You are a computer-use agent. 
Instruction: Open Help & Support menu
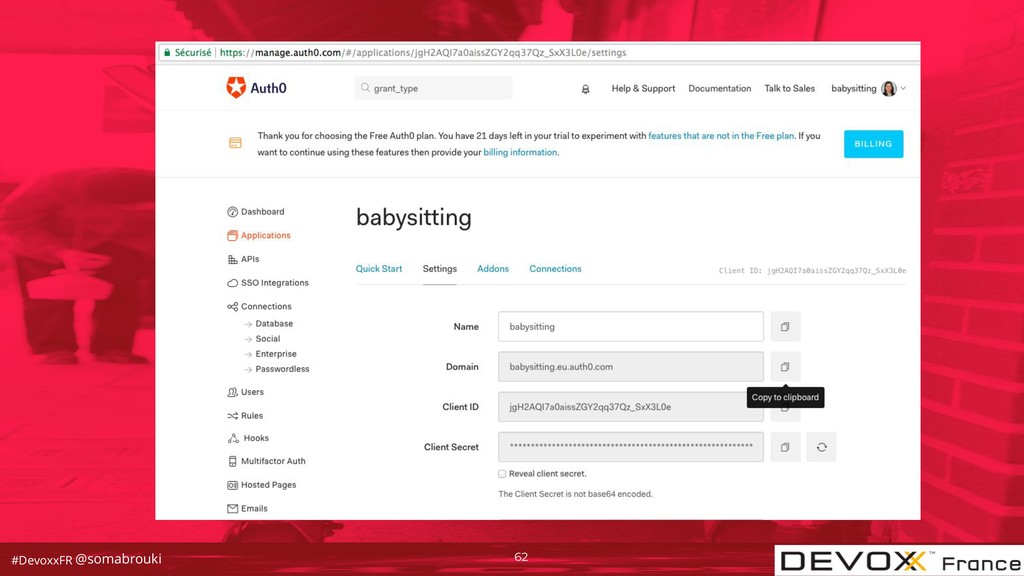(643, 88)
